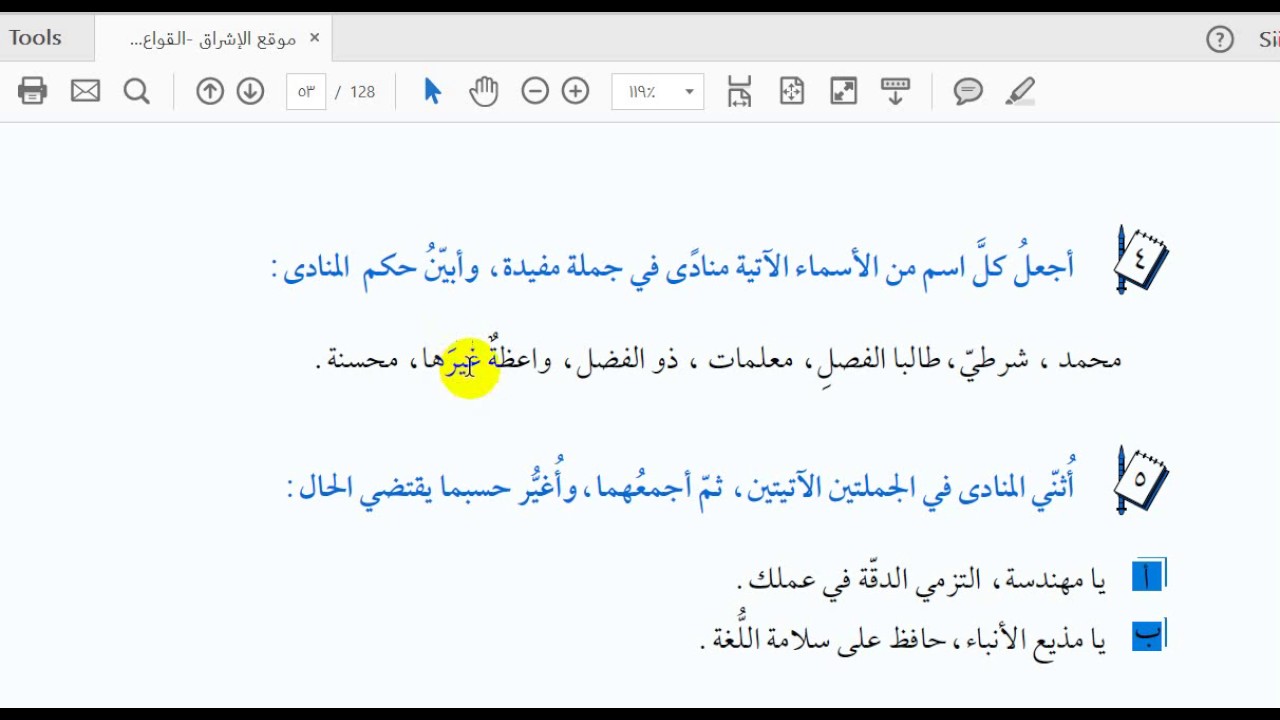Open the Search magnifier tool
This screenshot has width=1280, height=720.
click(x=137, y=92)
